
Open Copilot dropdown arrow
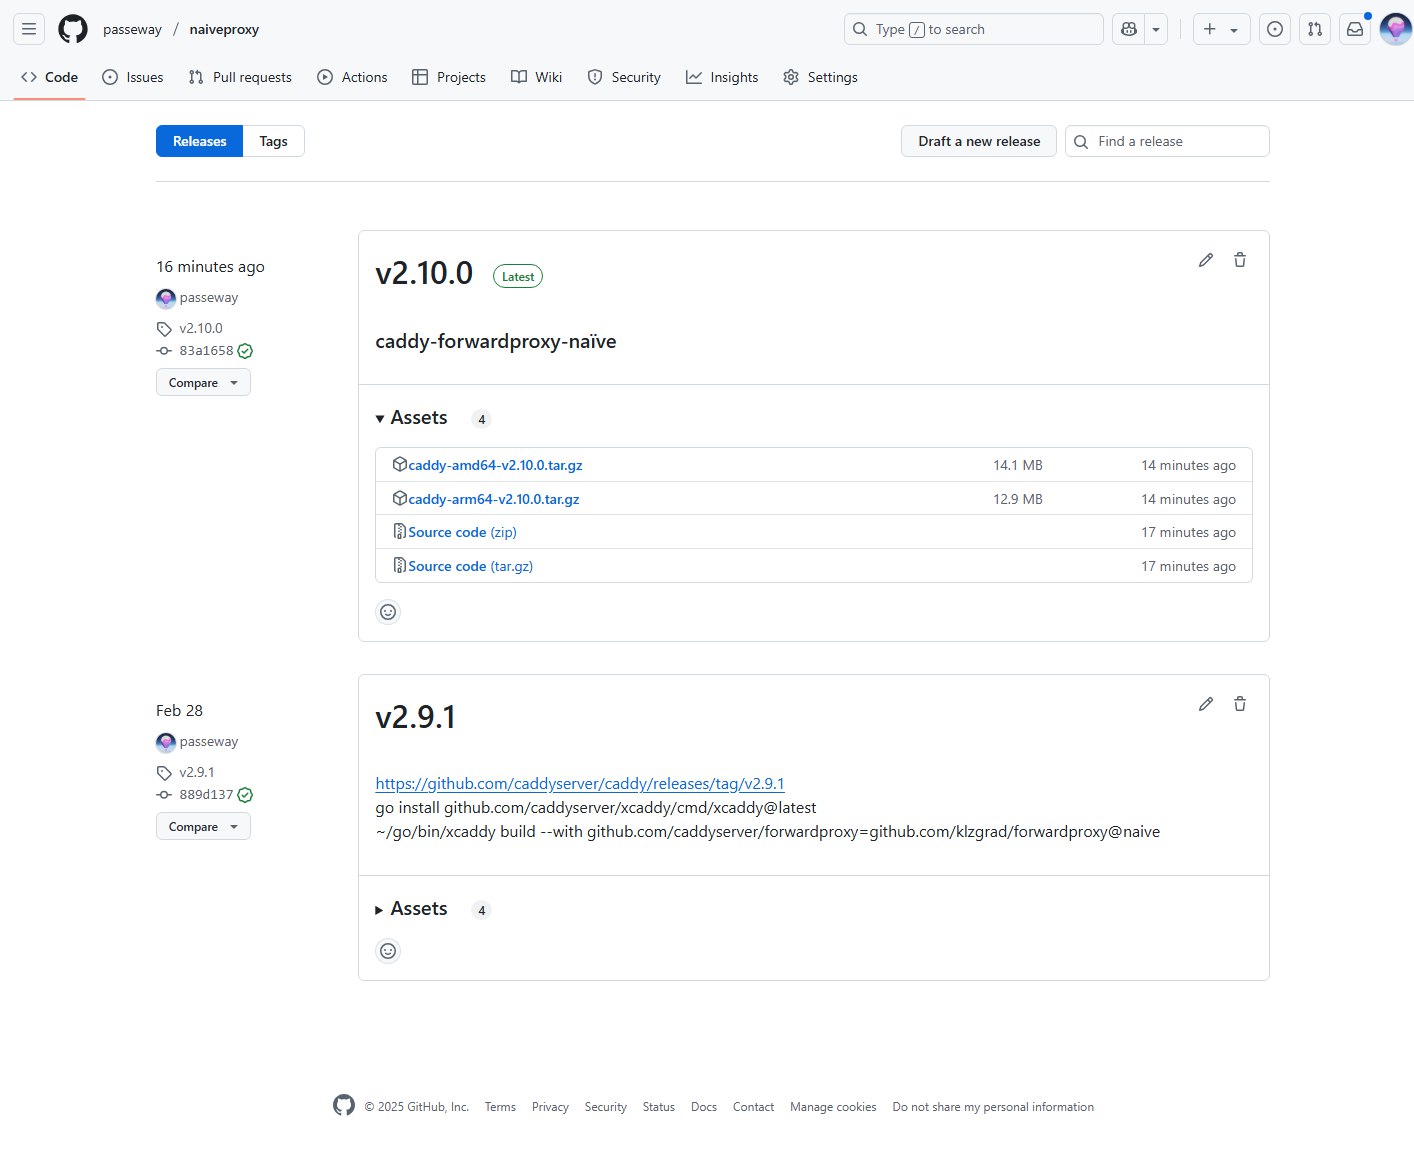pyautogui.click(x=1156, y=29)
